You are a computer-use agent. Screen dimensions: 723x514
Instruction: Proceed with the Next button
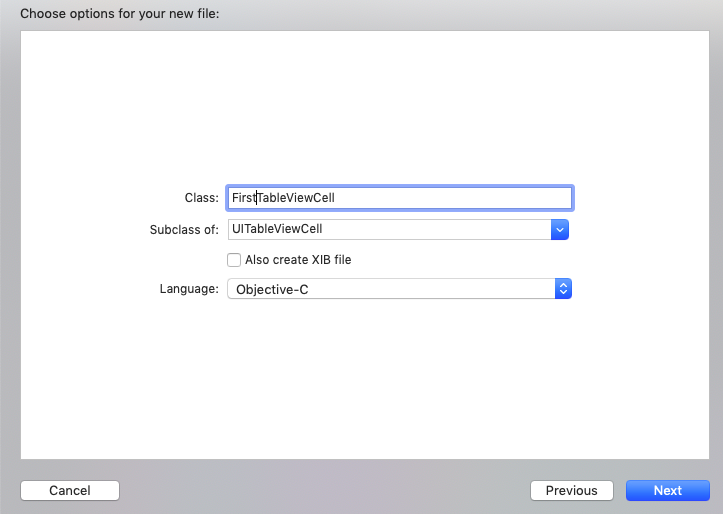(668, 490)
